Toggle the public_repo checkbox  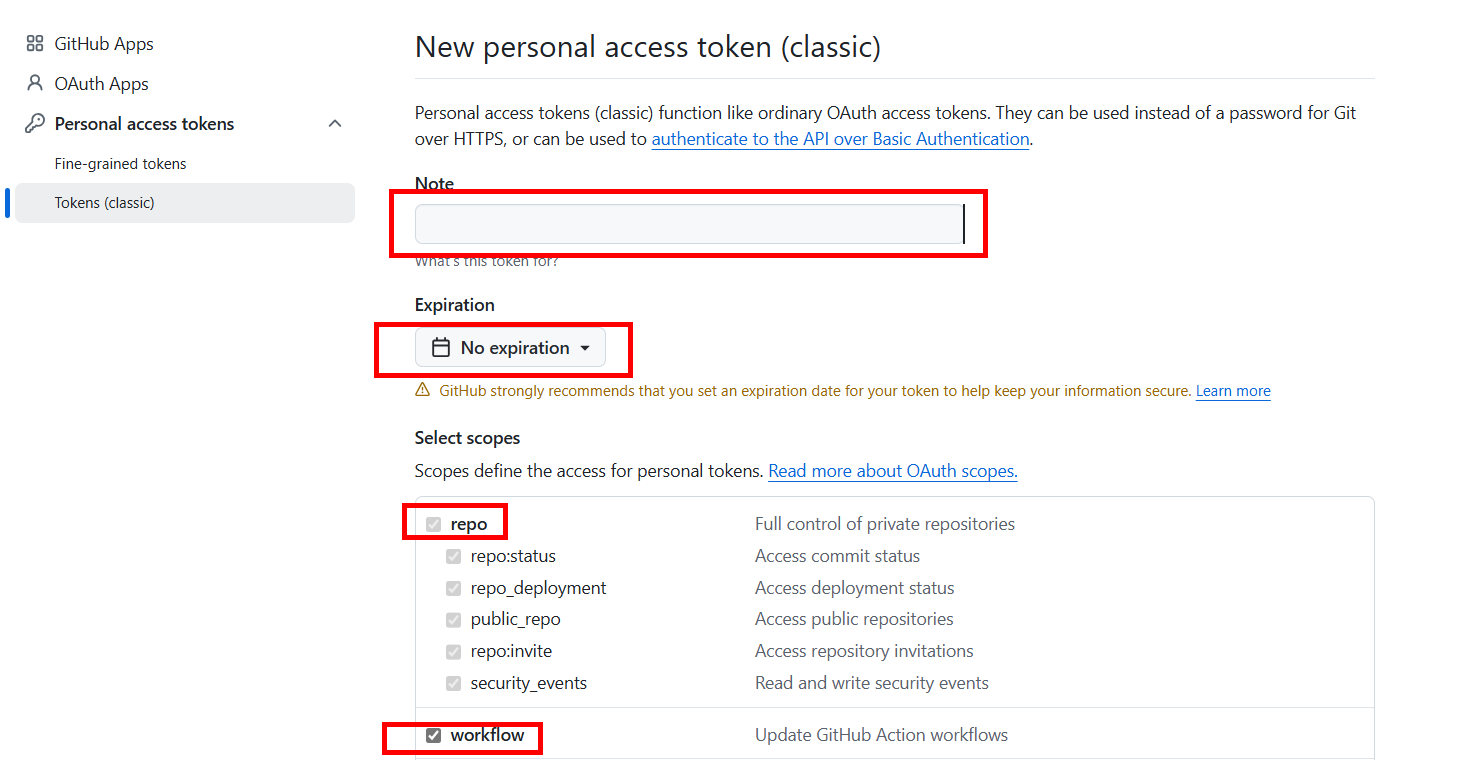(x=453, y=620)
